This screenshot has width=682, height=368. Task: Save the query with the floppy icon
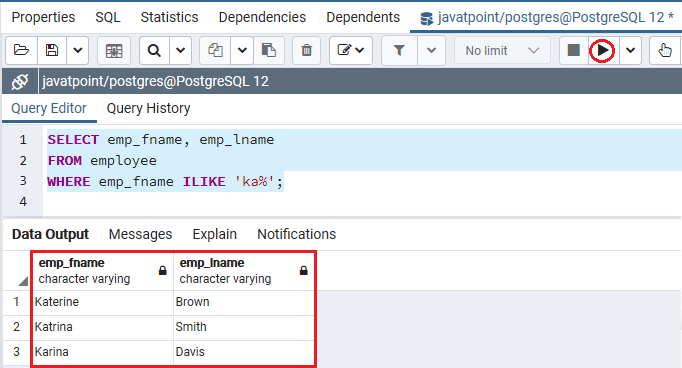pos(52,50)
